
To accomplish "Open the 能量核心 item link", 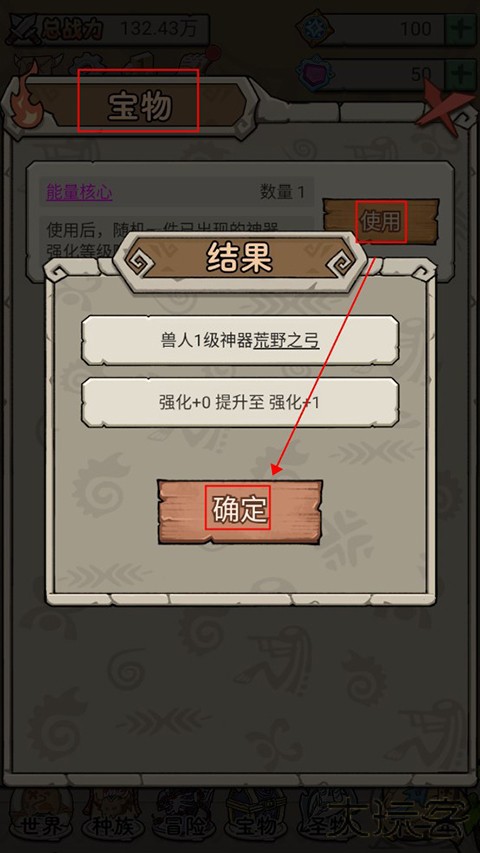I will click(x=79, y=193).
